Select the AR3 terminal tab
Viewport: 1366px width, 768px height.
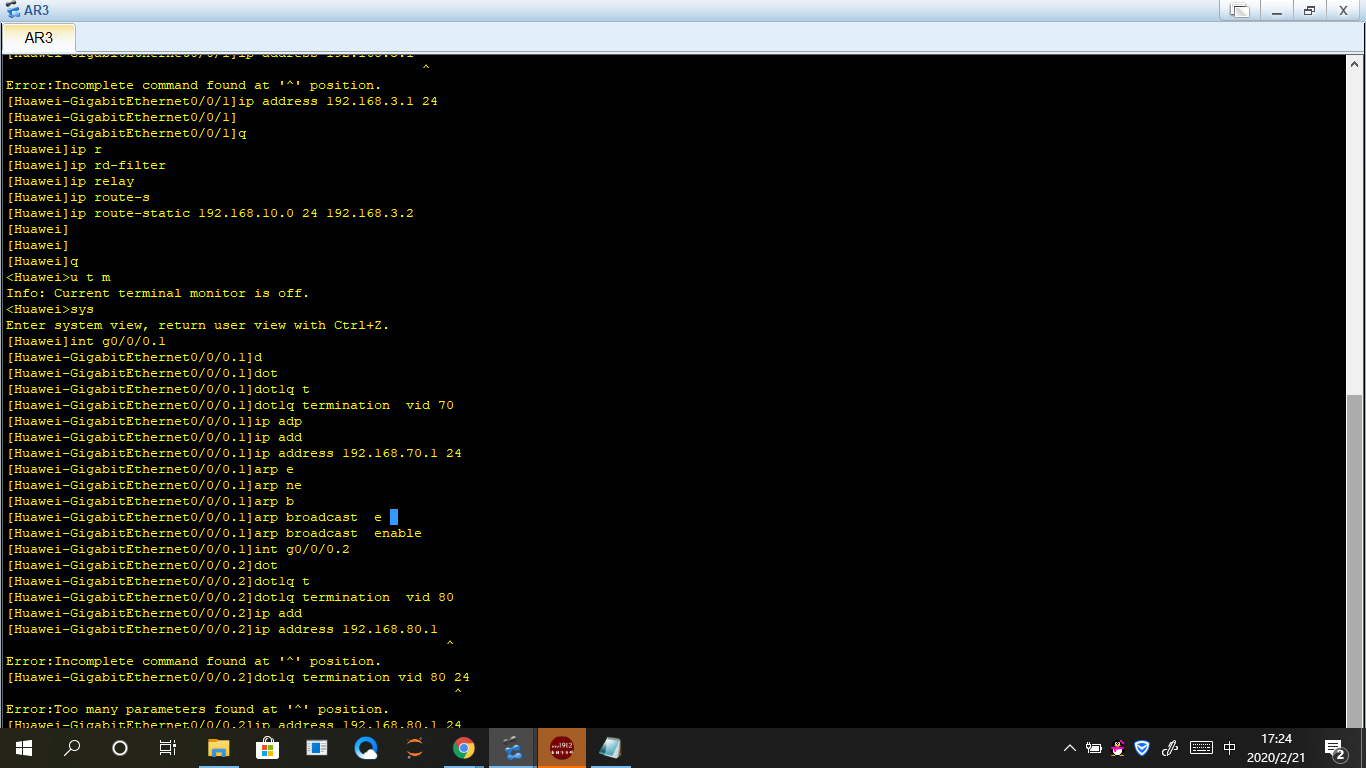tap(39, 38)
